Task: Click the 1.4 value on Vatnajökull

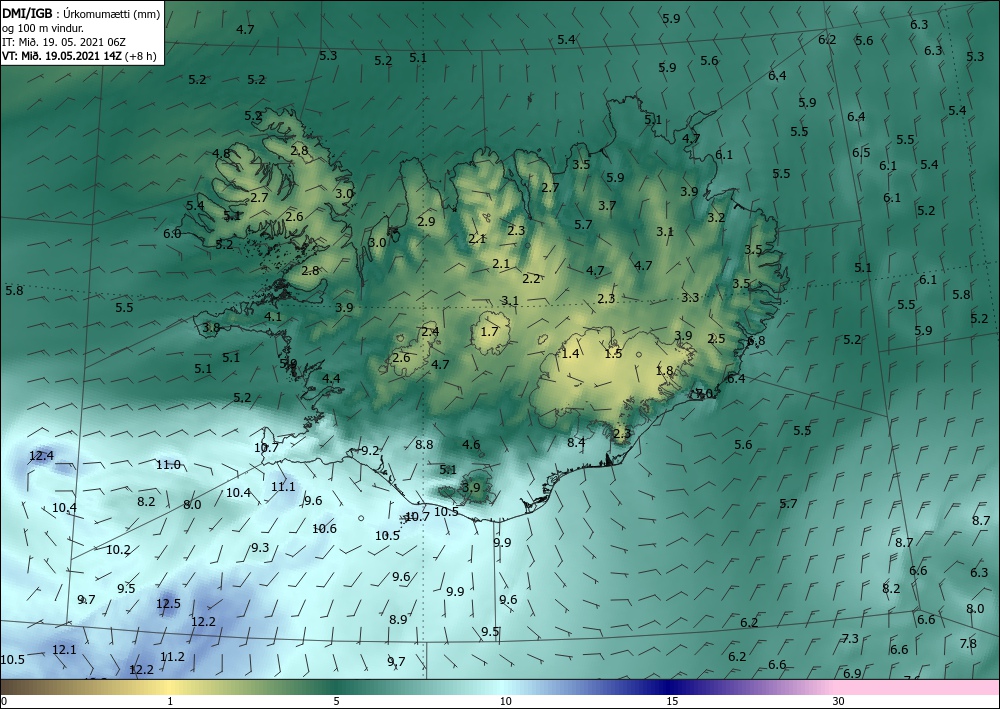Action: coord(570,353)
